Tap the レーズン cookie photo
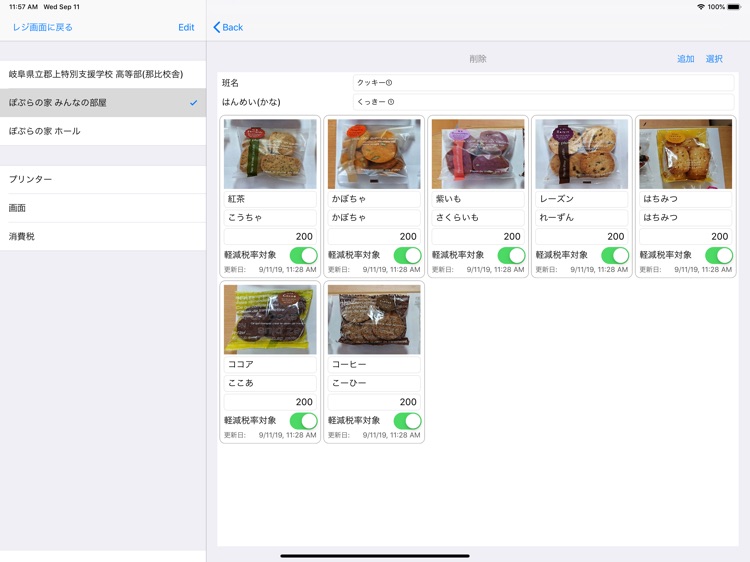 click(582, 154)
